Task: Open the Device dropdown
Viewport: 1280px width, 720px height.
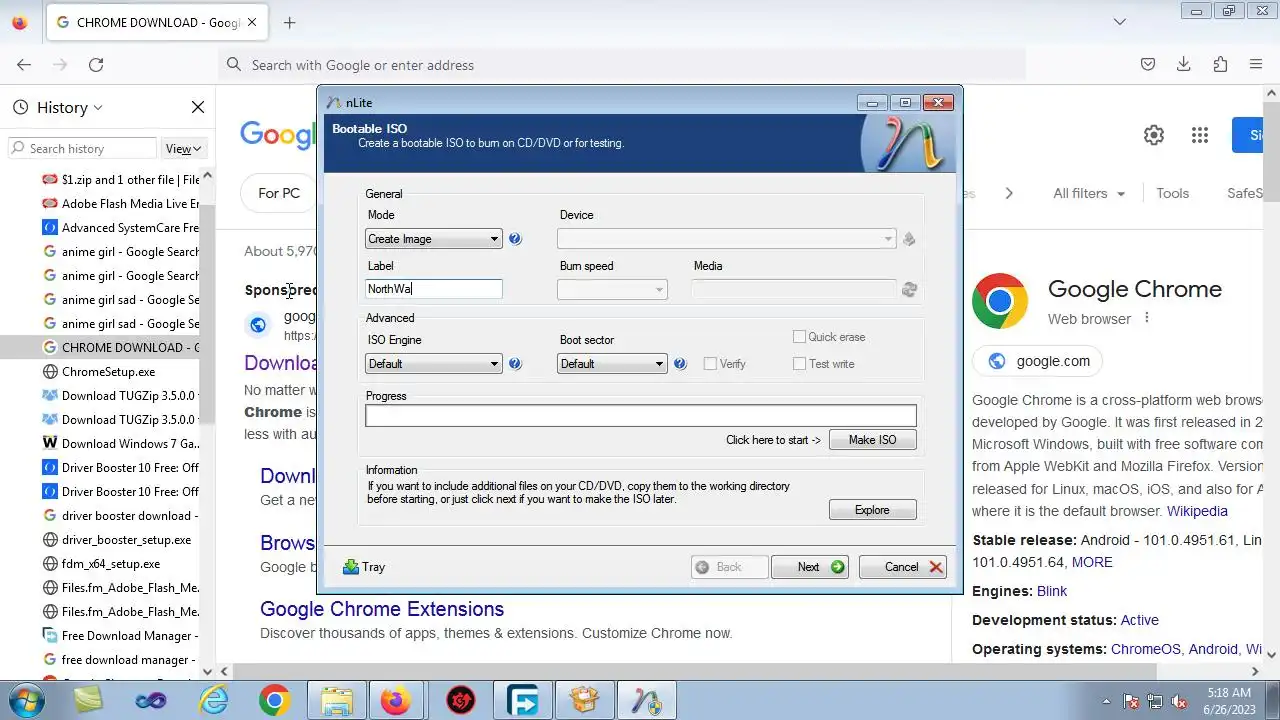Action: [x=726, y=239]
